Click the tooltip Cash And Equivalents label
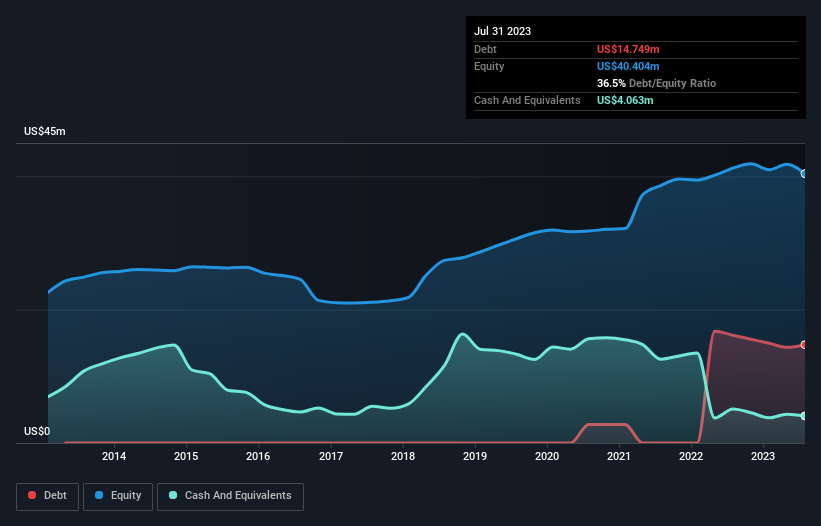The width and height of the screenshot is (821, 526). click(527, 100)
